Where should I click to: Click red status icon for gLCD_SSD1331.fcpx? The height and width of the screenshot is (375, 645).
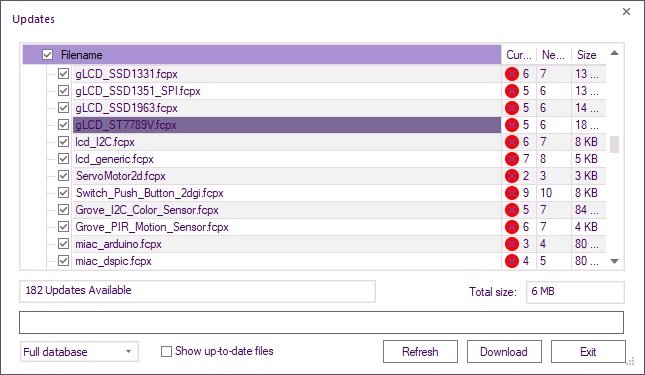[512, 74]
